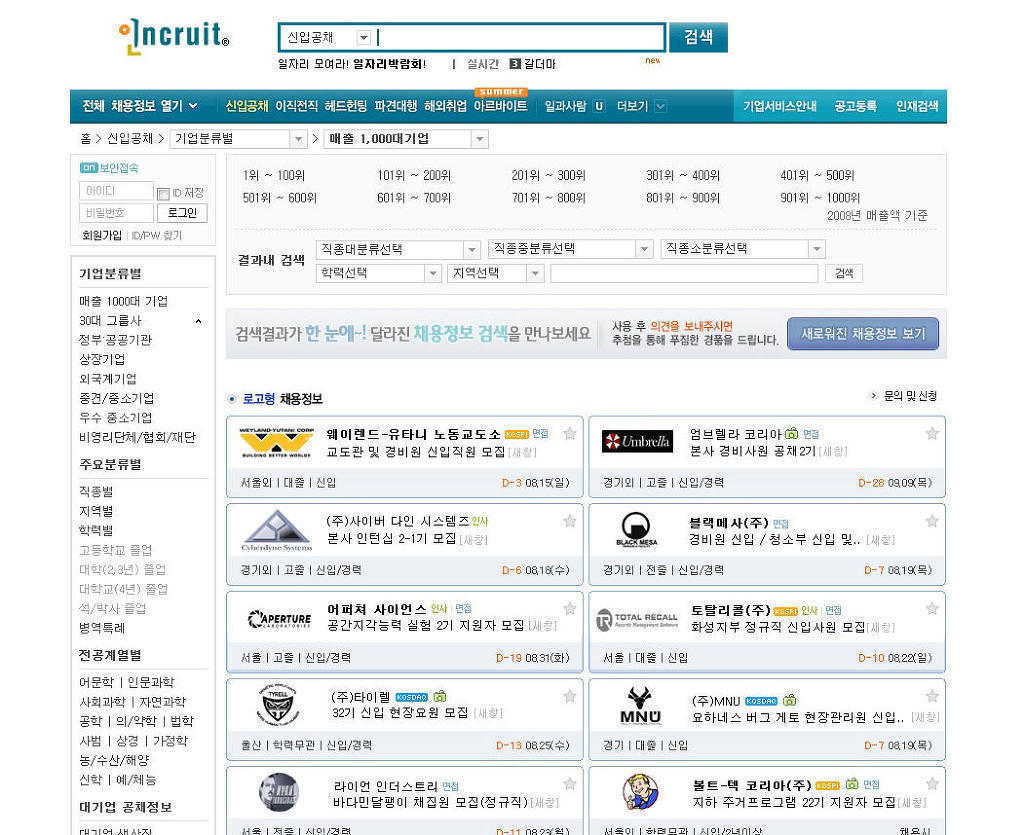The image size is (1024, 835).
Task: Click the U badge next to 일과사람
Action: (x=599, y=106)
